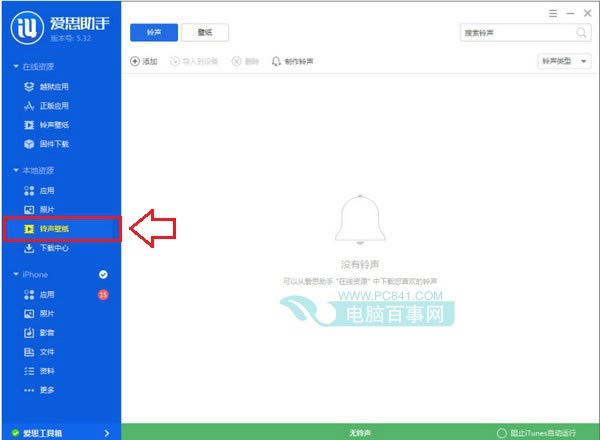600x440 pixels.
Task: Switch to the 壁纸 tab
Action: tap(205, 33)
